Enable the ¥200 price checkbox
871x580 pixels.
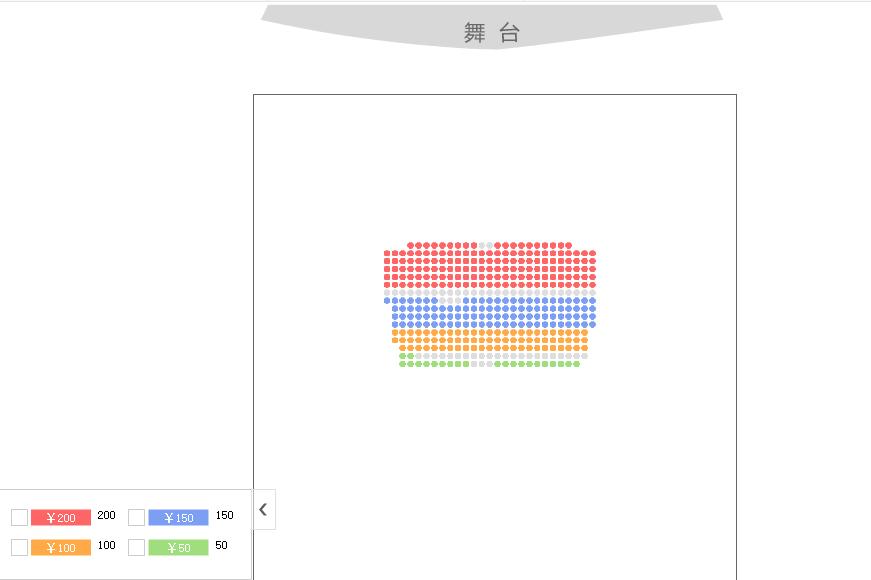click(x=19, y=517)
